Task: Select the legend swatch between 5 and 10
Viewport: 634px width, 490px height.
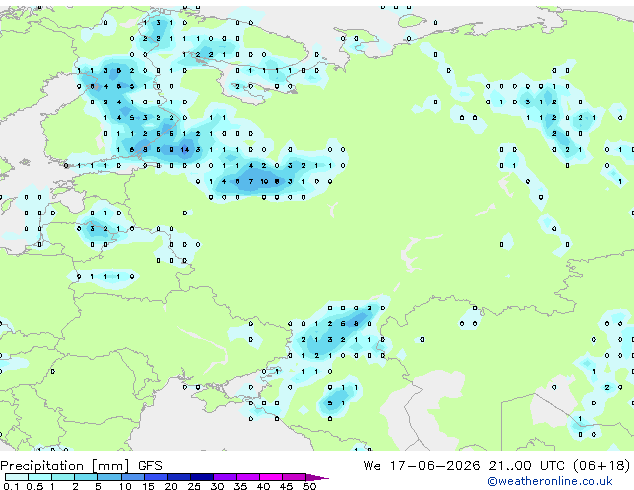Action: (x=109, y=477)
